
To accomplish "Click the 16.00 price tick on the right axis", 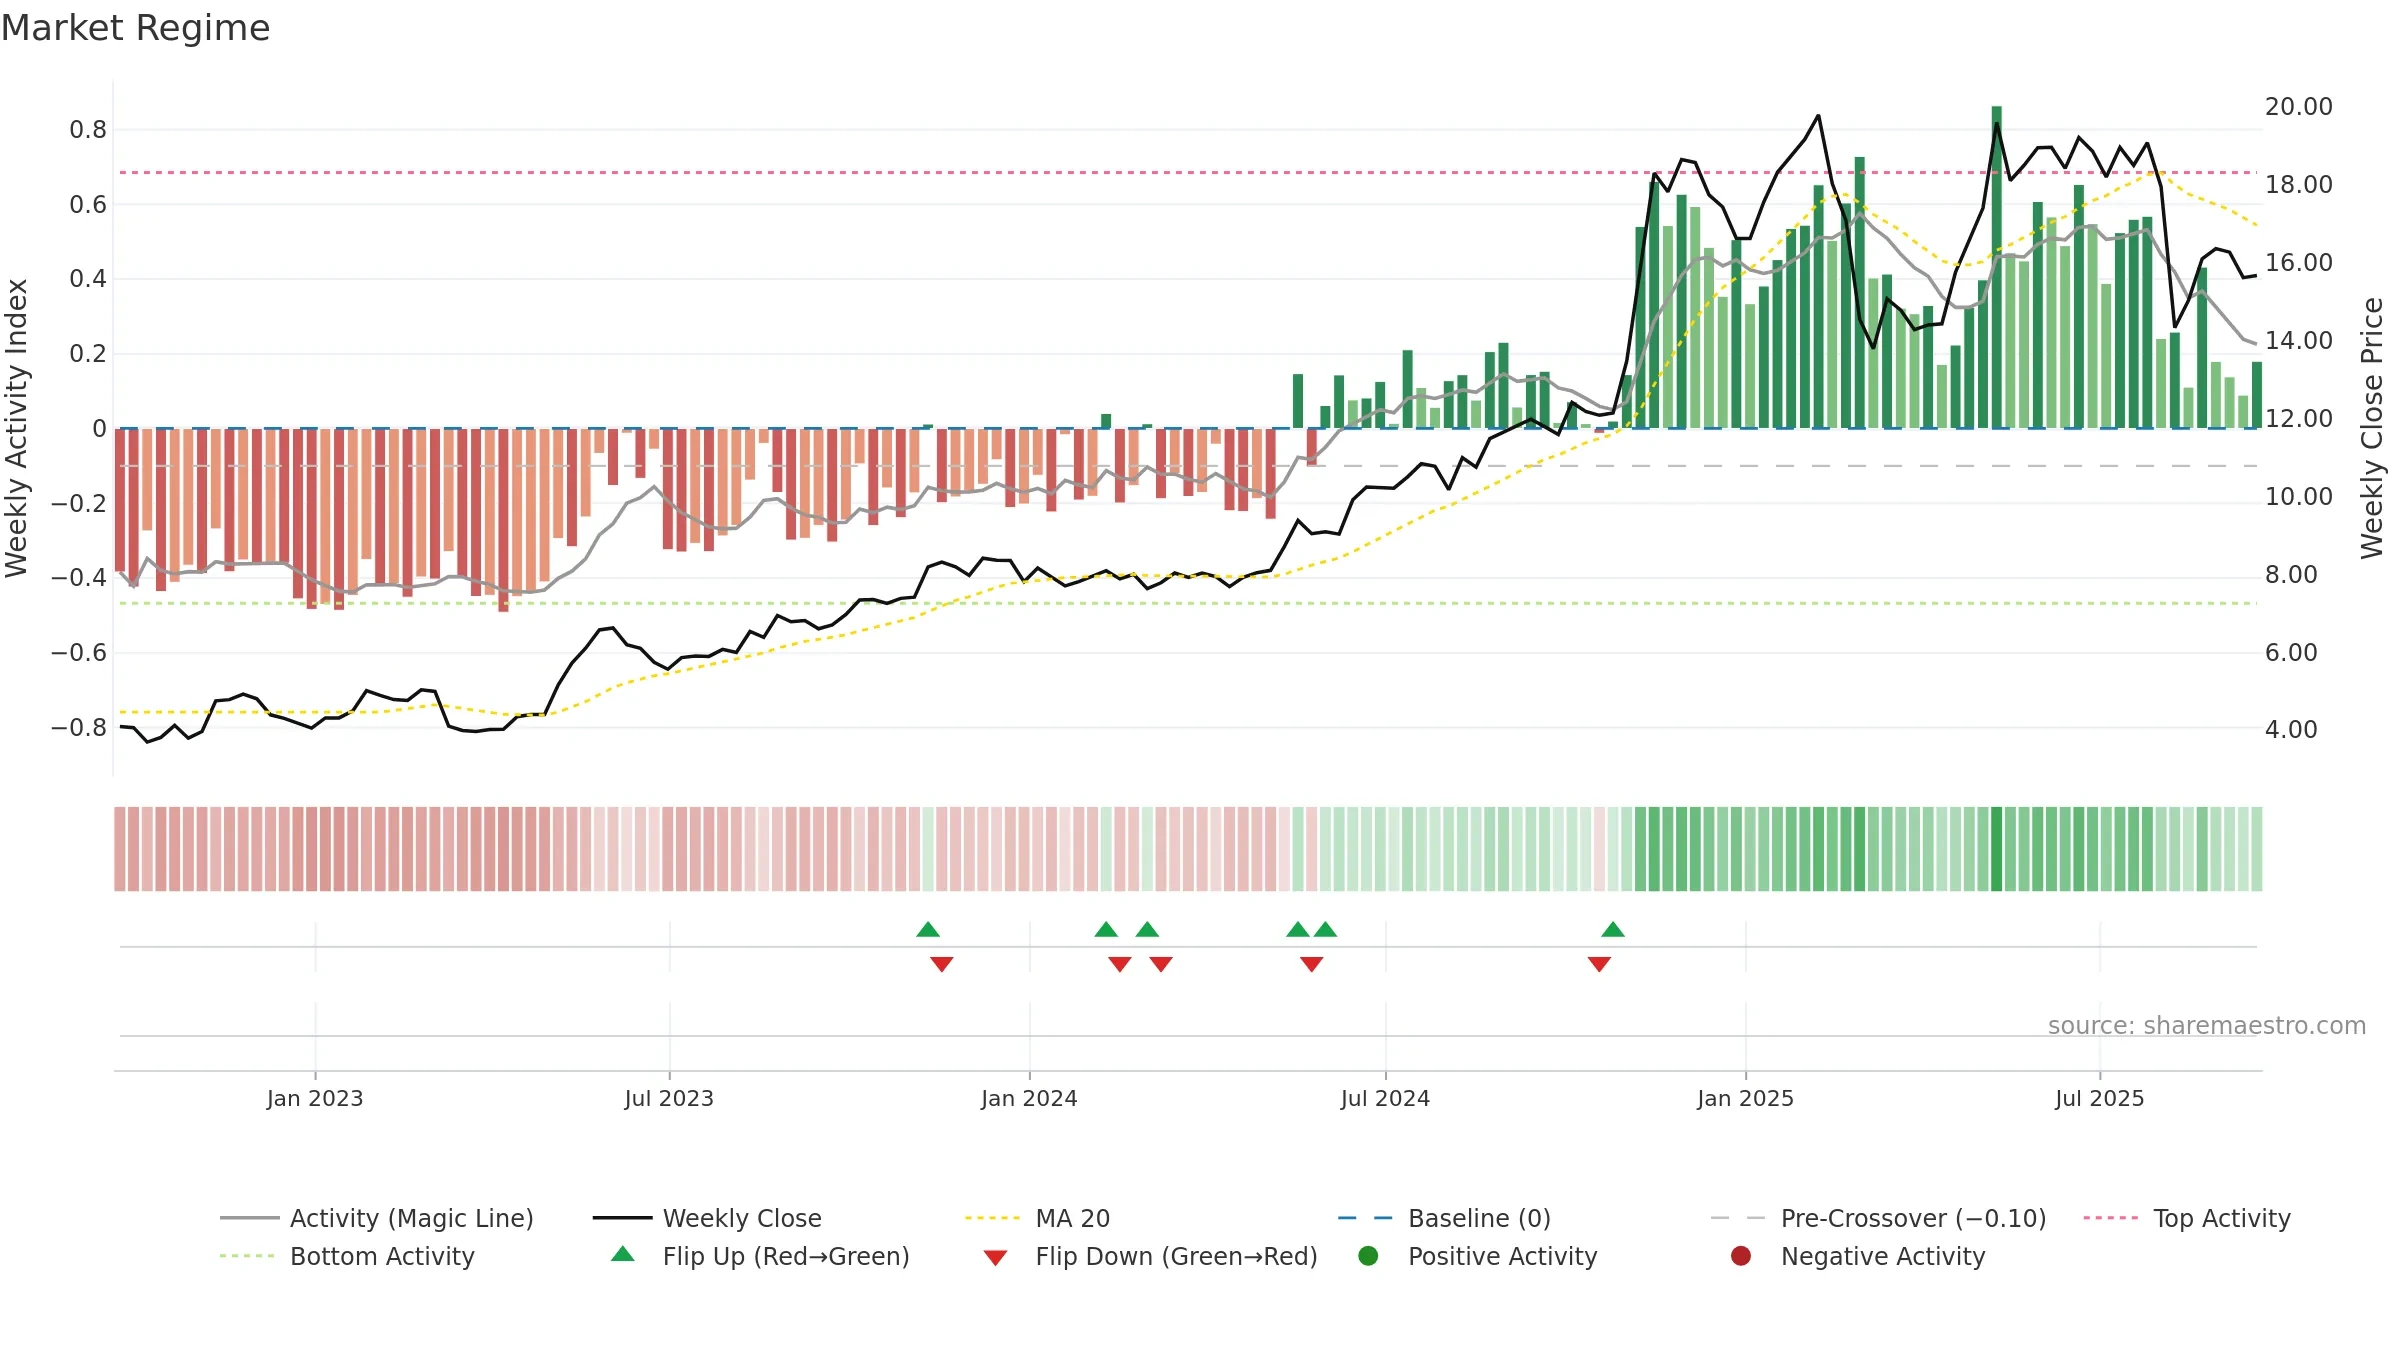I will point(2299,263).
